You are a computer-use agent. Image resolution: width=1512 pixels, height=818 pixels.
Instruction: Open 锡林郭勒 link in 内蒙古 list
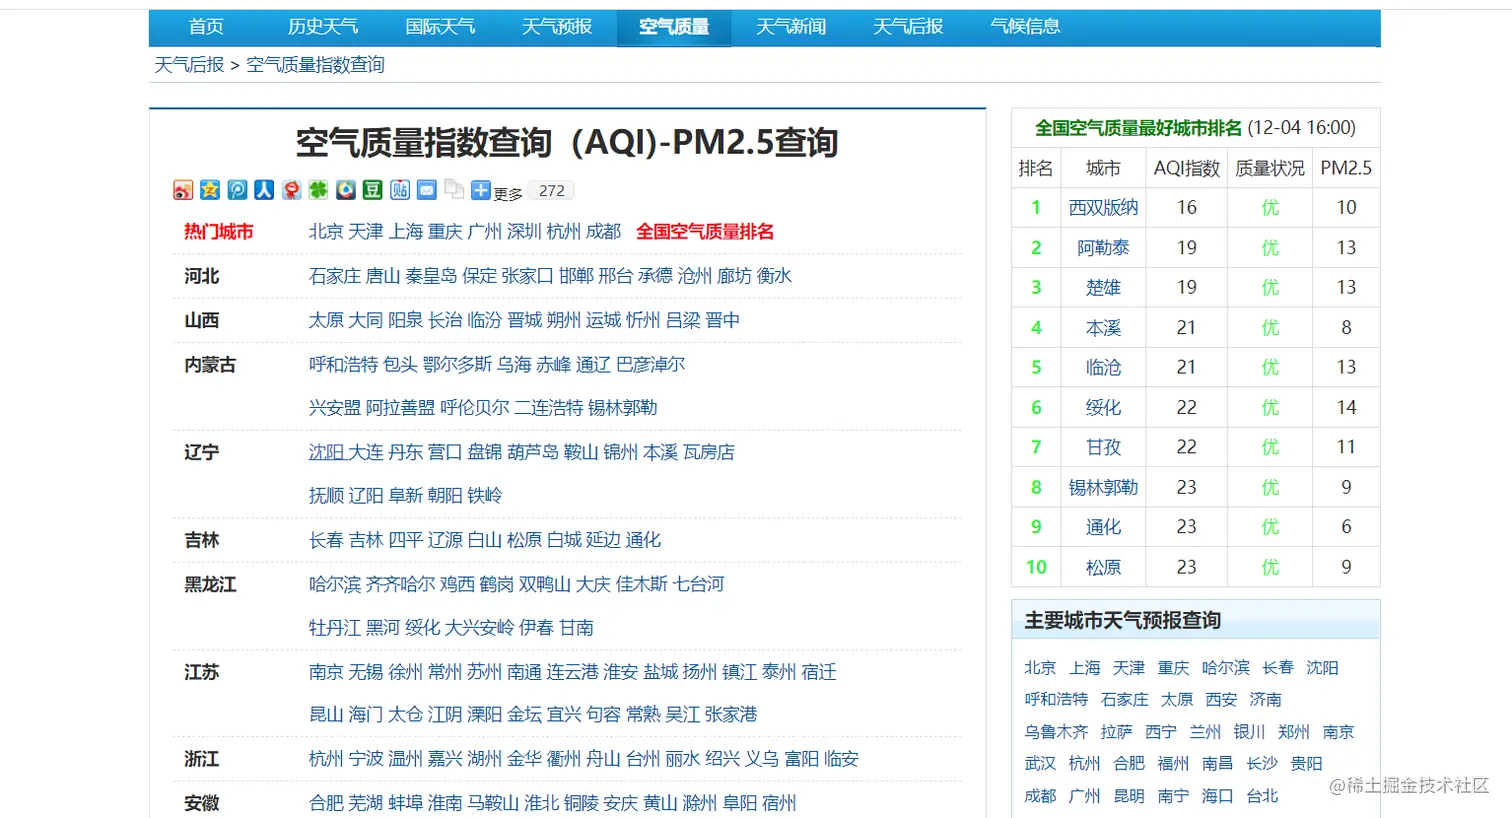[x=622, y=408]
